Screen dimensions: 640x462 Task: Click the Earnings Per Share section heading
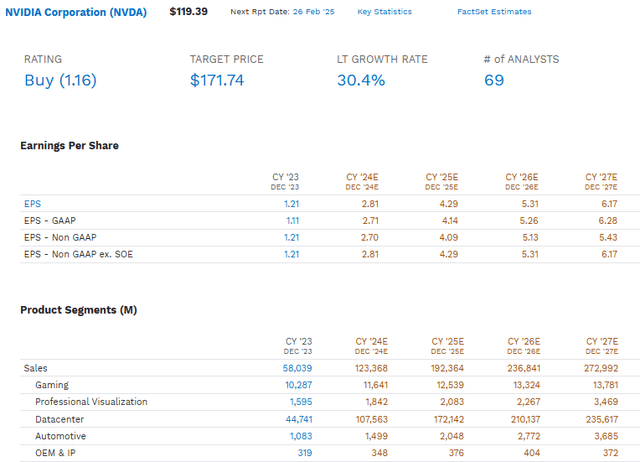click(x=69, y=146)
